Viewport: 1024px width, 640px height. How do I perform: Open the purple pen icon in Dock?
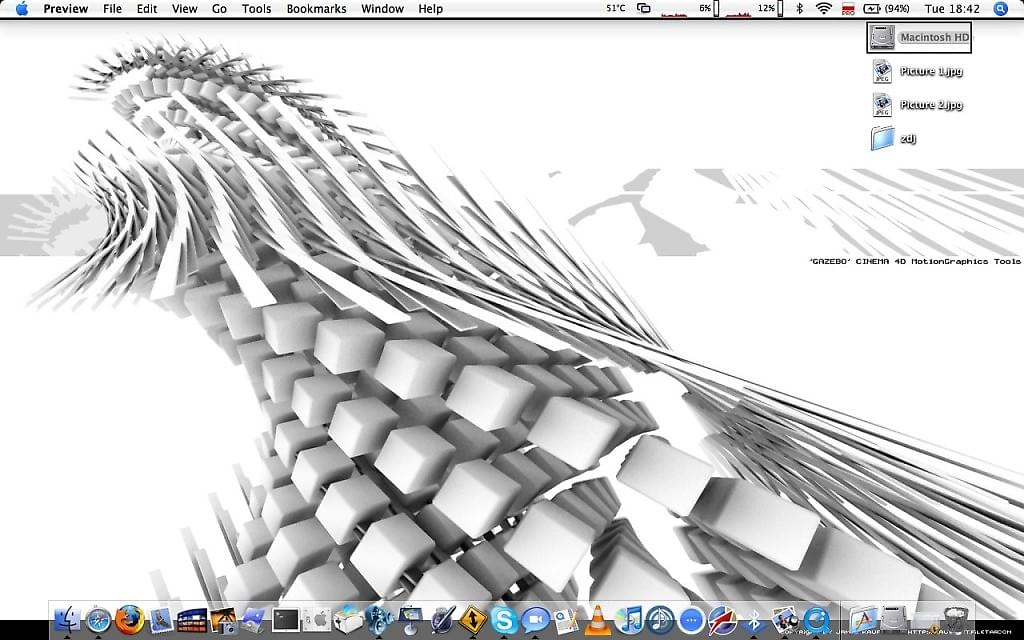[x=442, y=620]
